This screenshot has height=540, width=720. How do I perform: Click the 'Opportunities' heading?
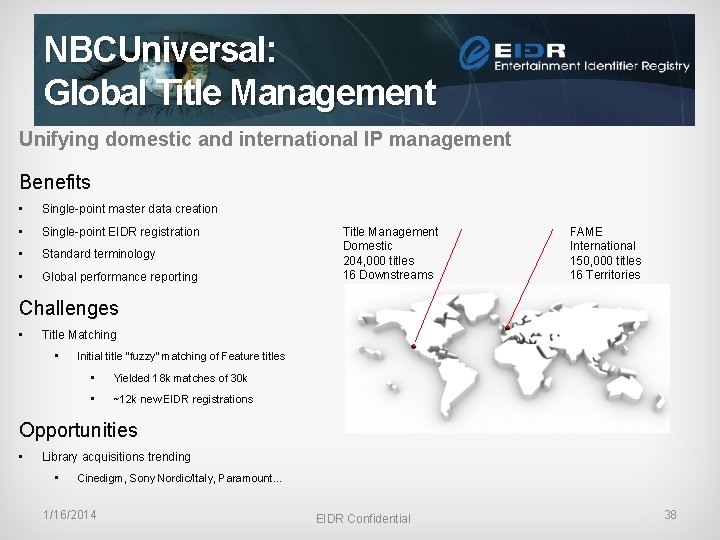tap(79, 430)
